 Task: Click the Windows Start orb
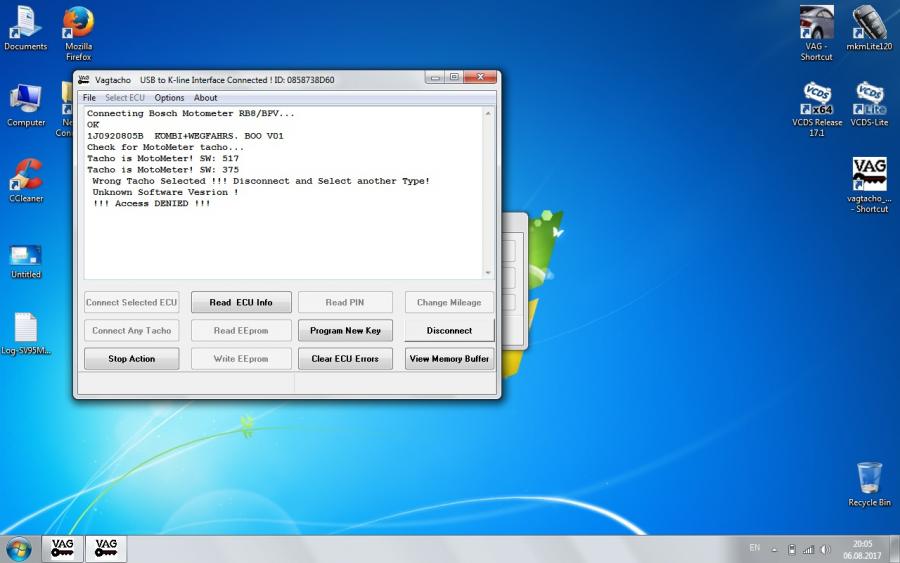click(18, 549)
